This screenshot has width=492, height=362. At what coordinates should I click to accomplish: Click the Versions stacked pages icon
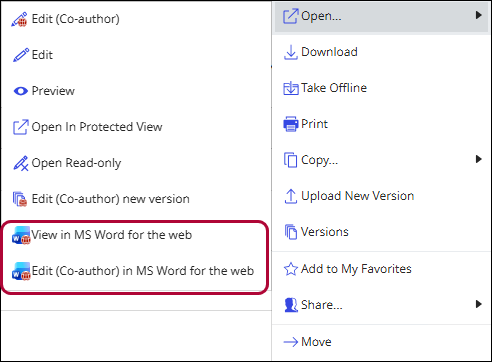point(291,232)
